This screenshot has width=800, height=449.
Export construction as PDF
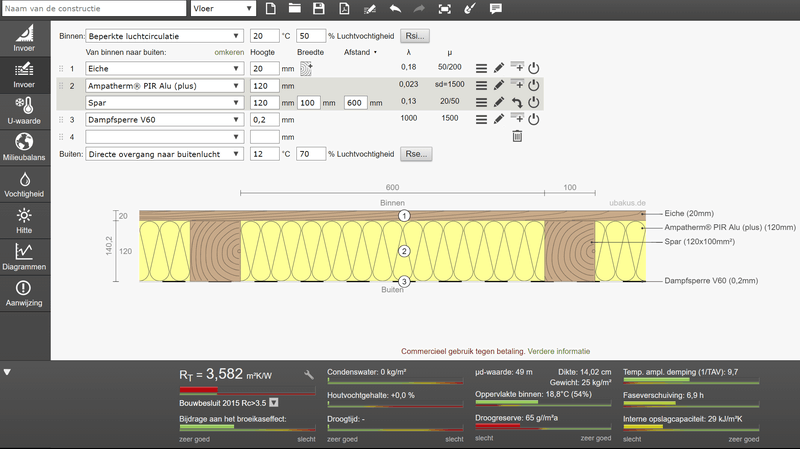[x=344, y=9]
